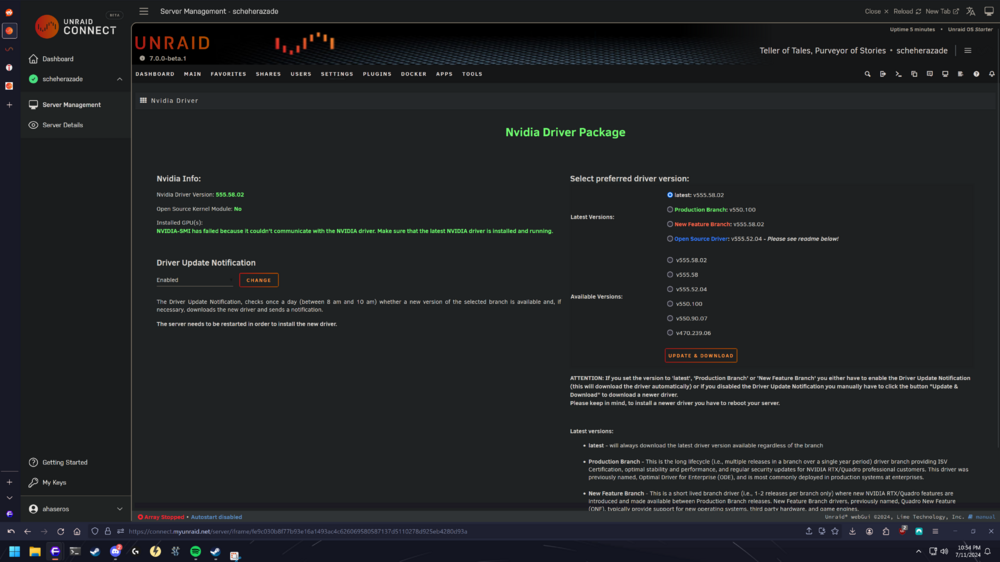Choose available version v555.58 radio
Screen dimensions: 1000x562
point(670,274)
